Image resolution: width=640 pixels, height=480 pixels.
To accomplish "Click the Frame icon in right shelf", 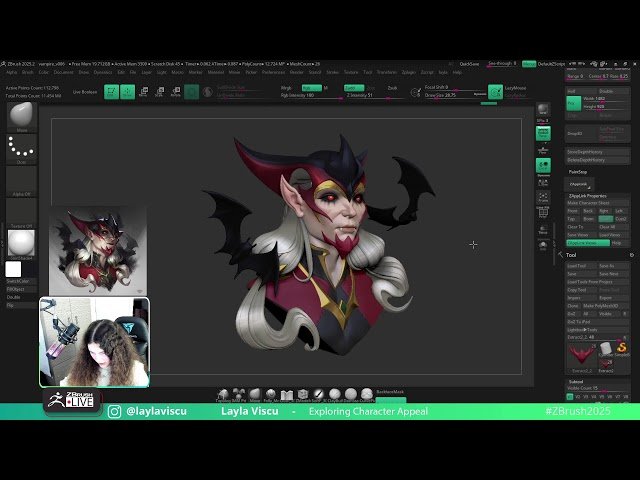I will pyautogui.click(x=543, y=197).
